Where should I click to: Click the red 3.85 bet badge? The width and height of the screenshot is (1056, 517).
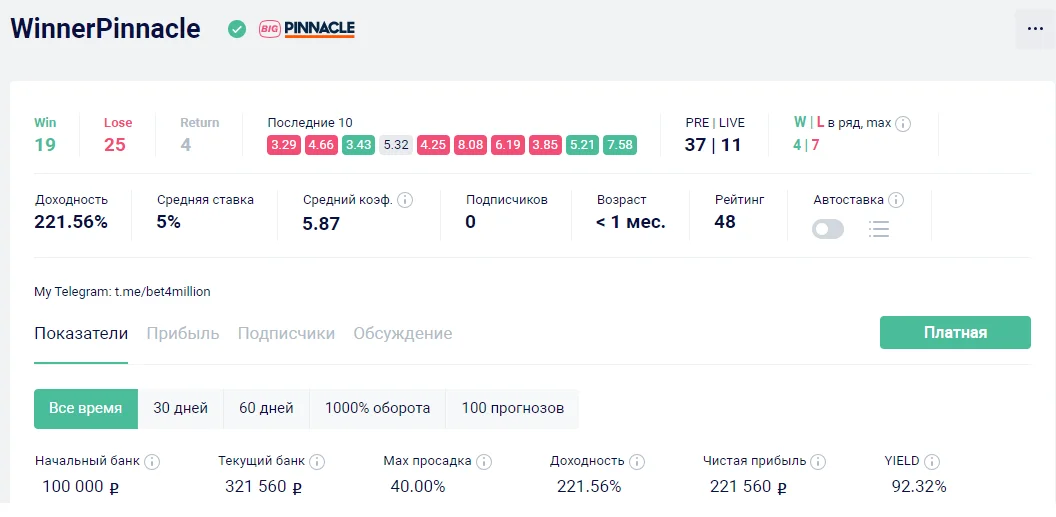546,145
